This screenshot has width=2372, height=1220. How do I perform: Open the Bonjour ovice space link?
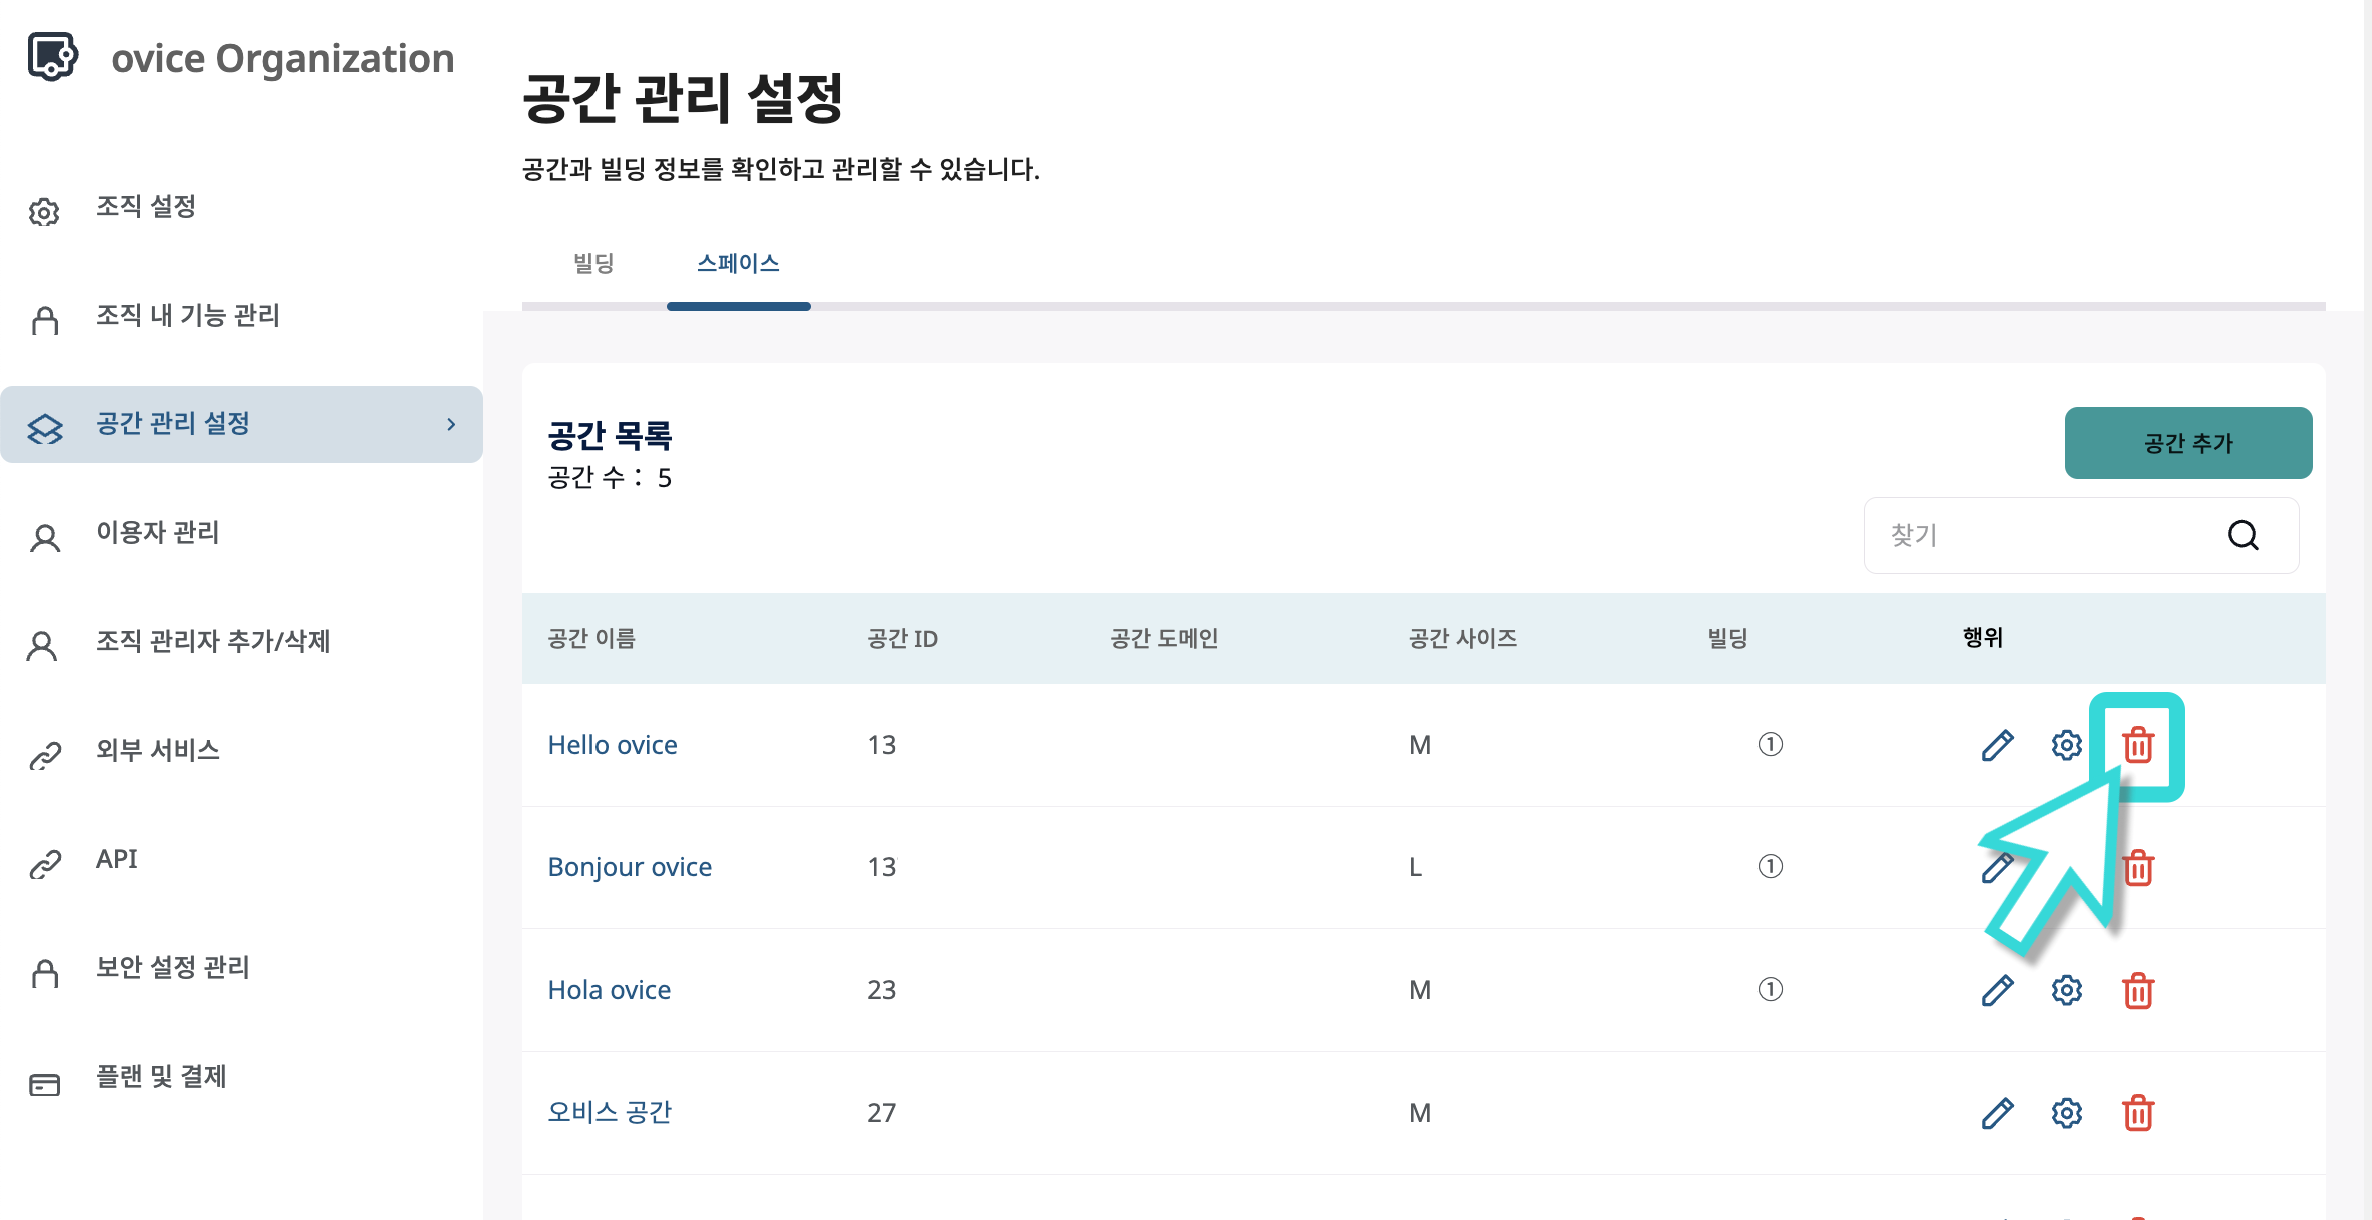pyautogui.click(x=629, y=867)
